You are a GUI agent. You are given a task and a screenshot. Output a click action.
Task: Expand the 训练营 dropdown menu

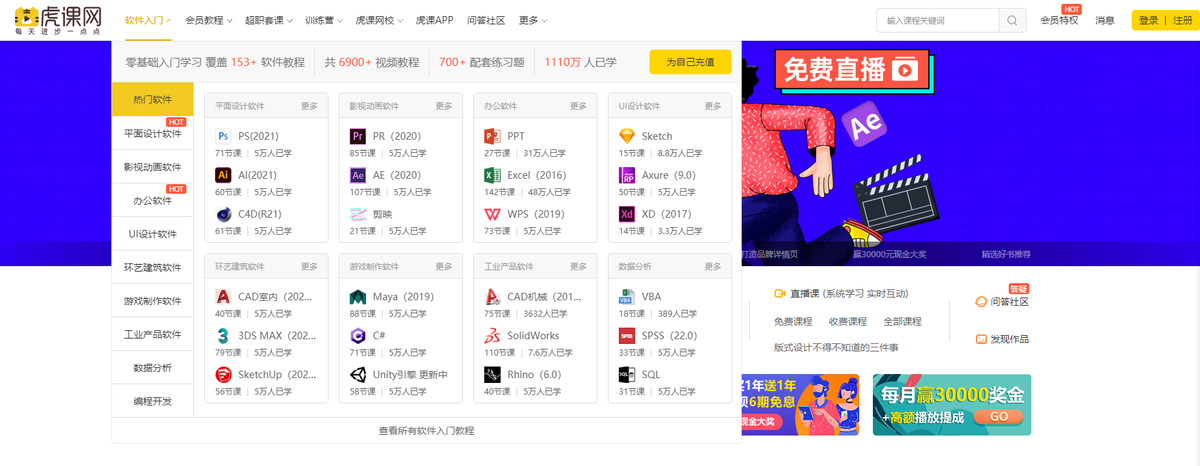325,20
